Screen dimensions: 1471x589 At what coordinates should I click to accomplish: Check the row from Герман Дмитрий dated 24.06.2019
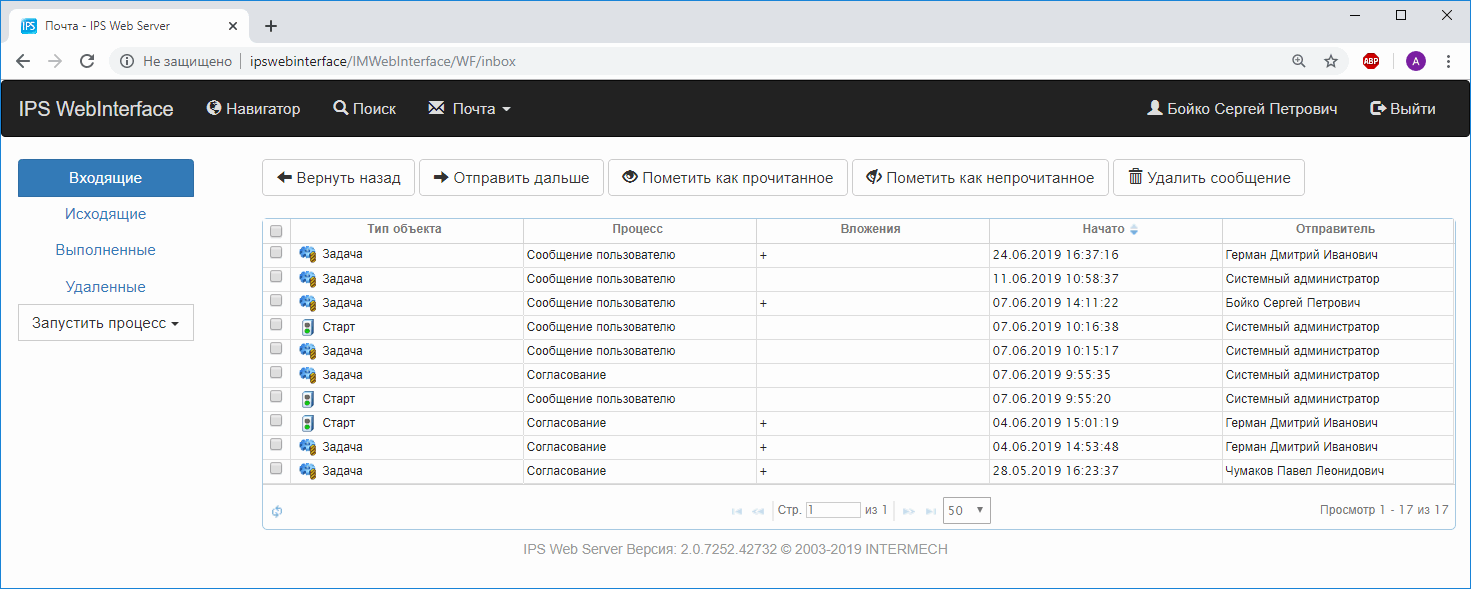pyautogui.click(x=276, y=254)
